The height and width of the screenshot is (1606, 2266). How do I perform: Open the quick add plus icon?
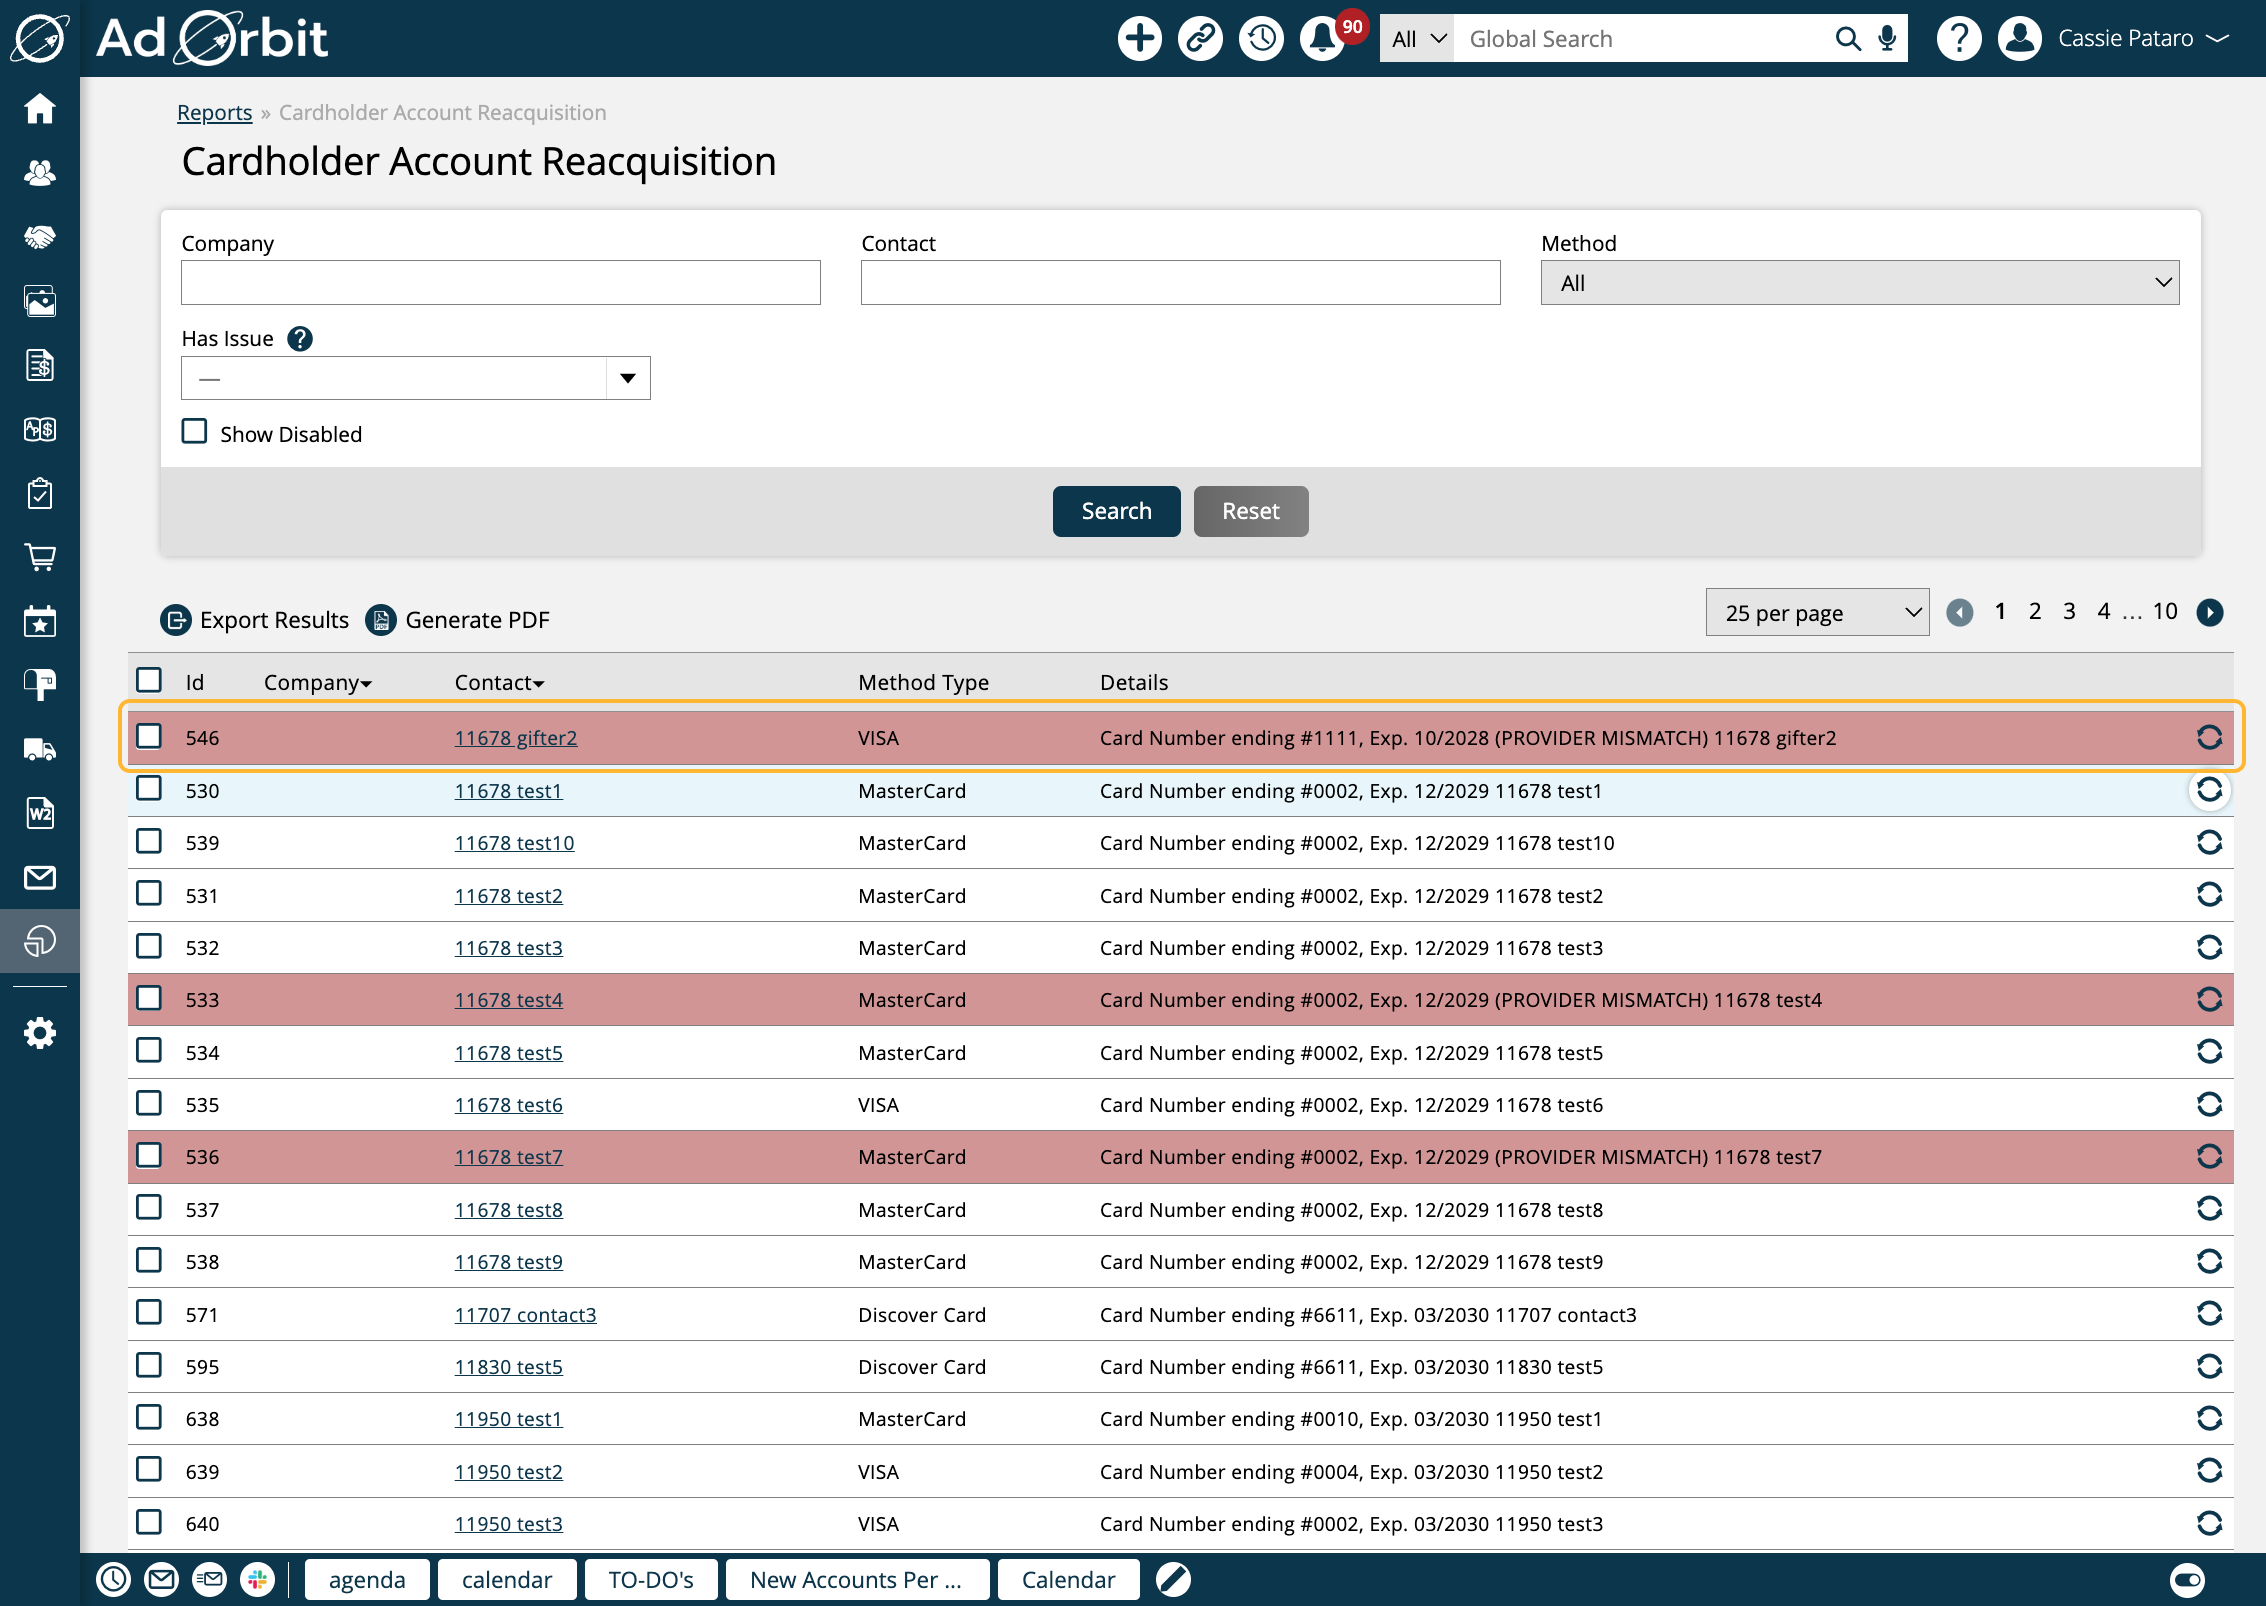[x=1139, y=39]
